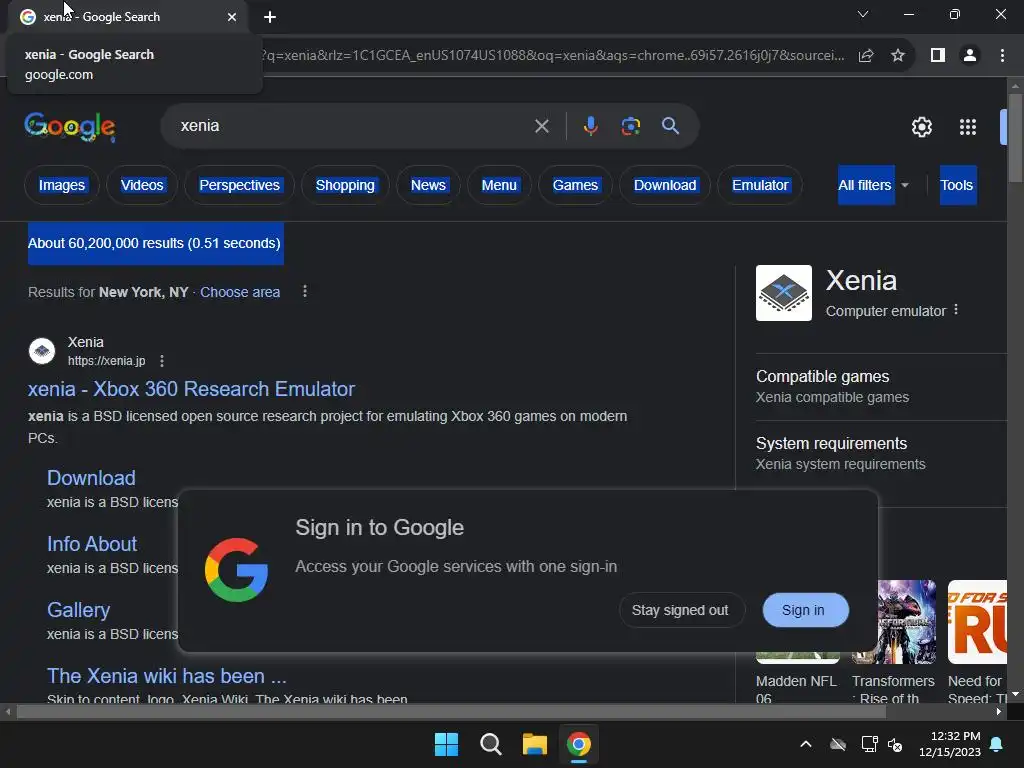This screenshot has width=1024, height=768.
Task: Show hidden system tray icons
Action: coord(806,744)
